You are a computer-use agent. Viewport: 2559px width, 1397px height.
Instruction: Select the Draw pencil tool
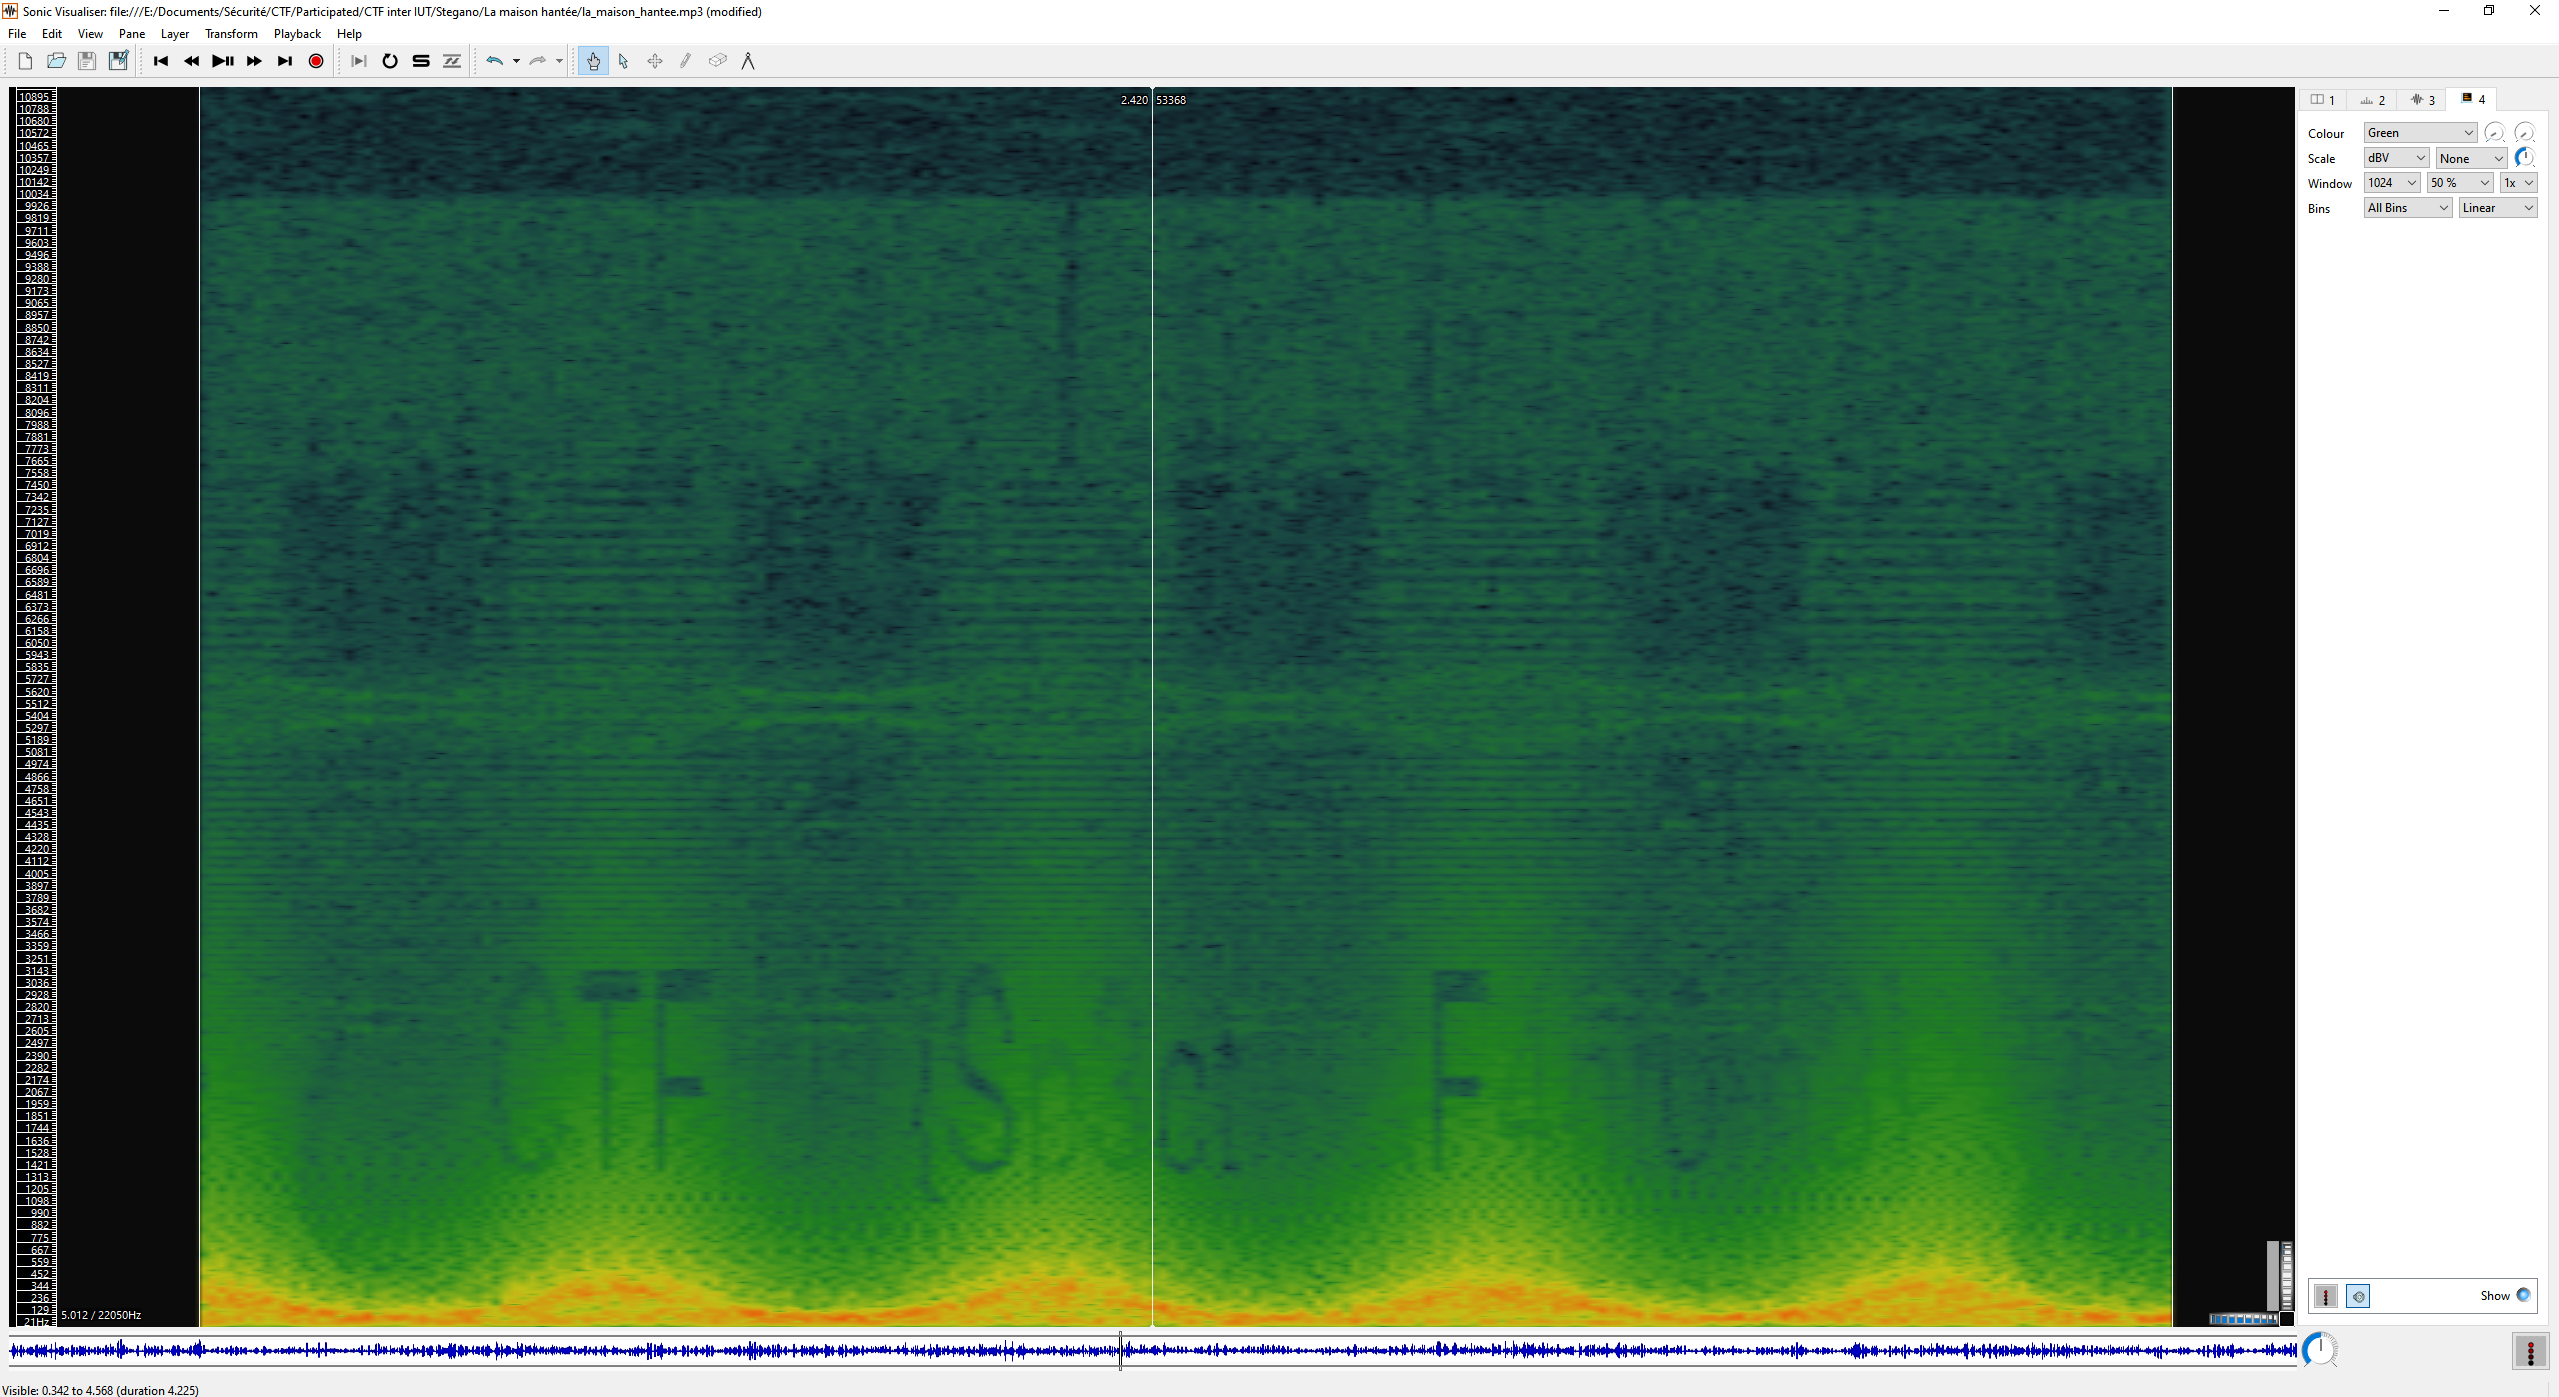point(686,61)
